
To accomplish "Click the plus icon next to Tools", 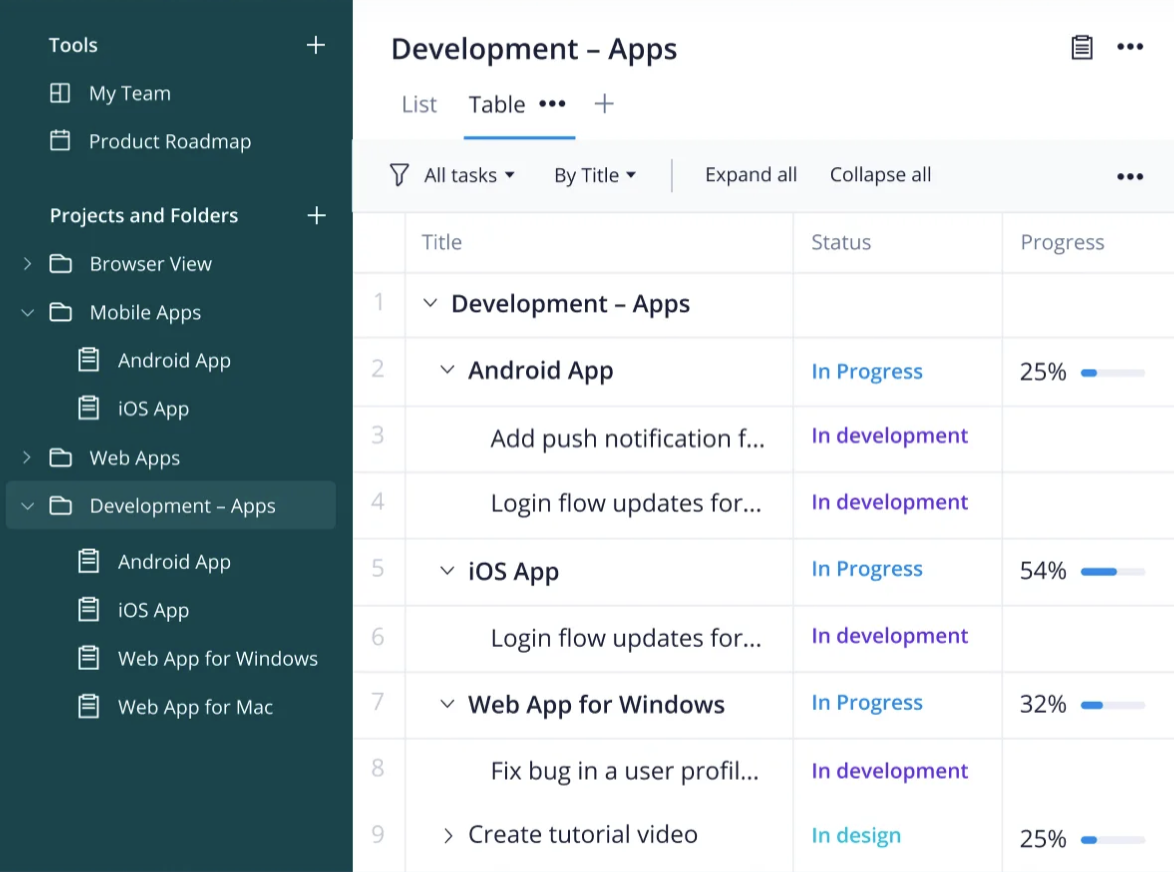I will pyautogui.click(x=316, y=45).
